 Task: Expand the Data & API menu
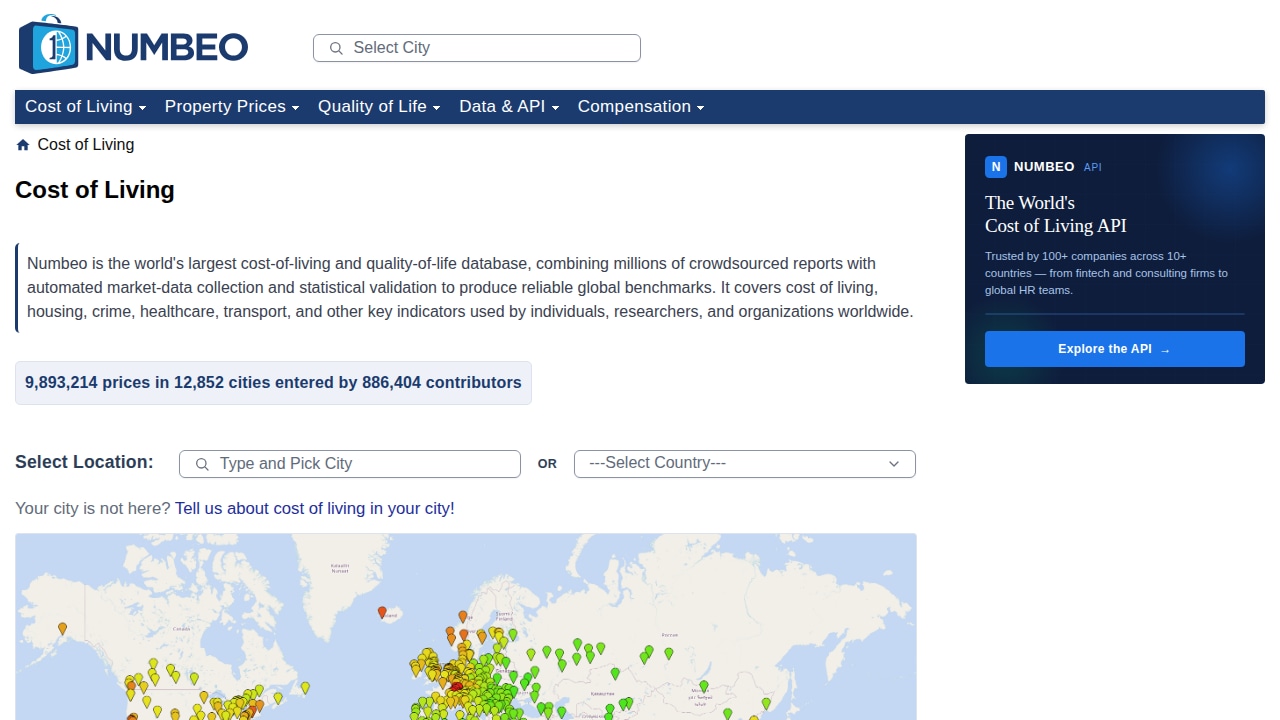[509, 107]
